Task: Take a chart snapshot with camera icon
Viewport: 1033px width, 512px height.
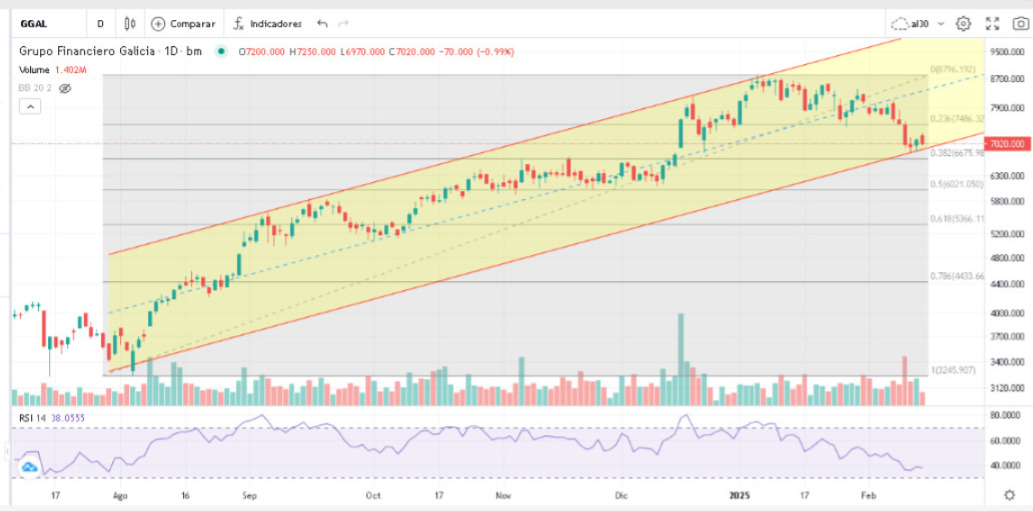Action: 1020,23
